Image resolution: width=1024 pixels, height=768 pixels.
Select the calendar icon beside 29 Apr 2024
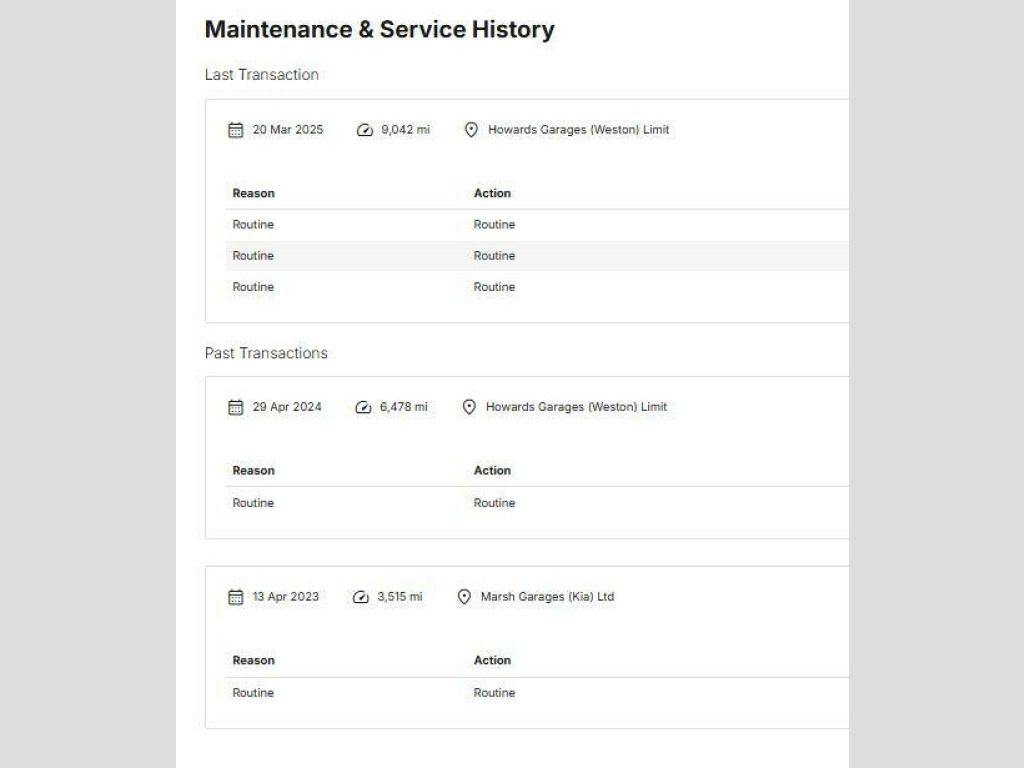coord(236,407)
